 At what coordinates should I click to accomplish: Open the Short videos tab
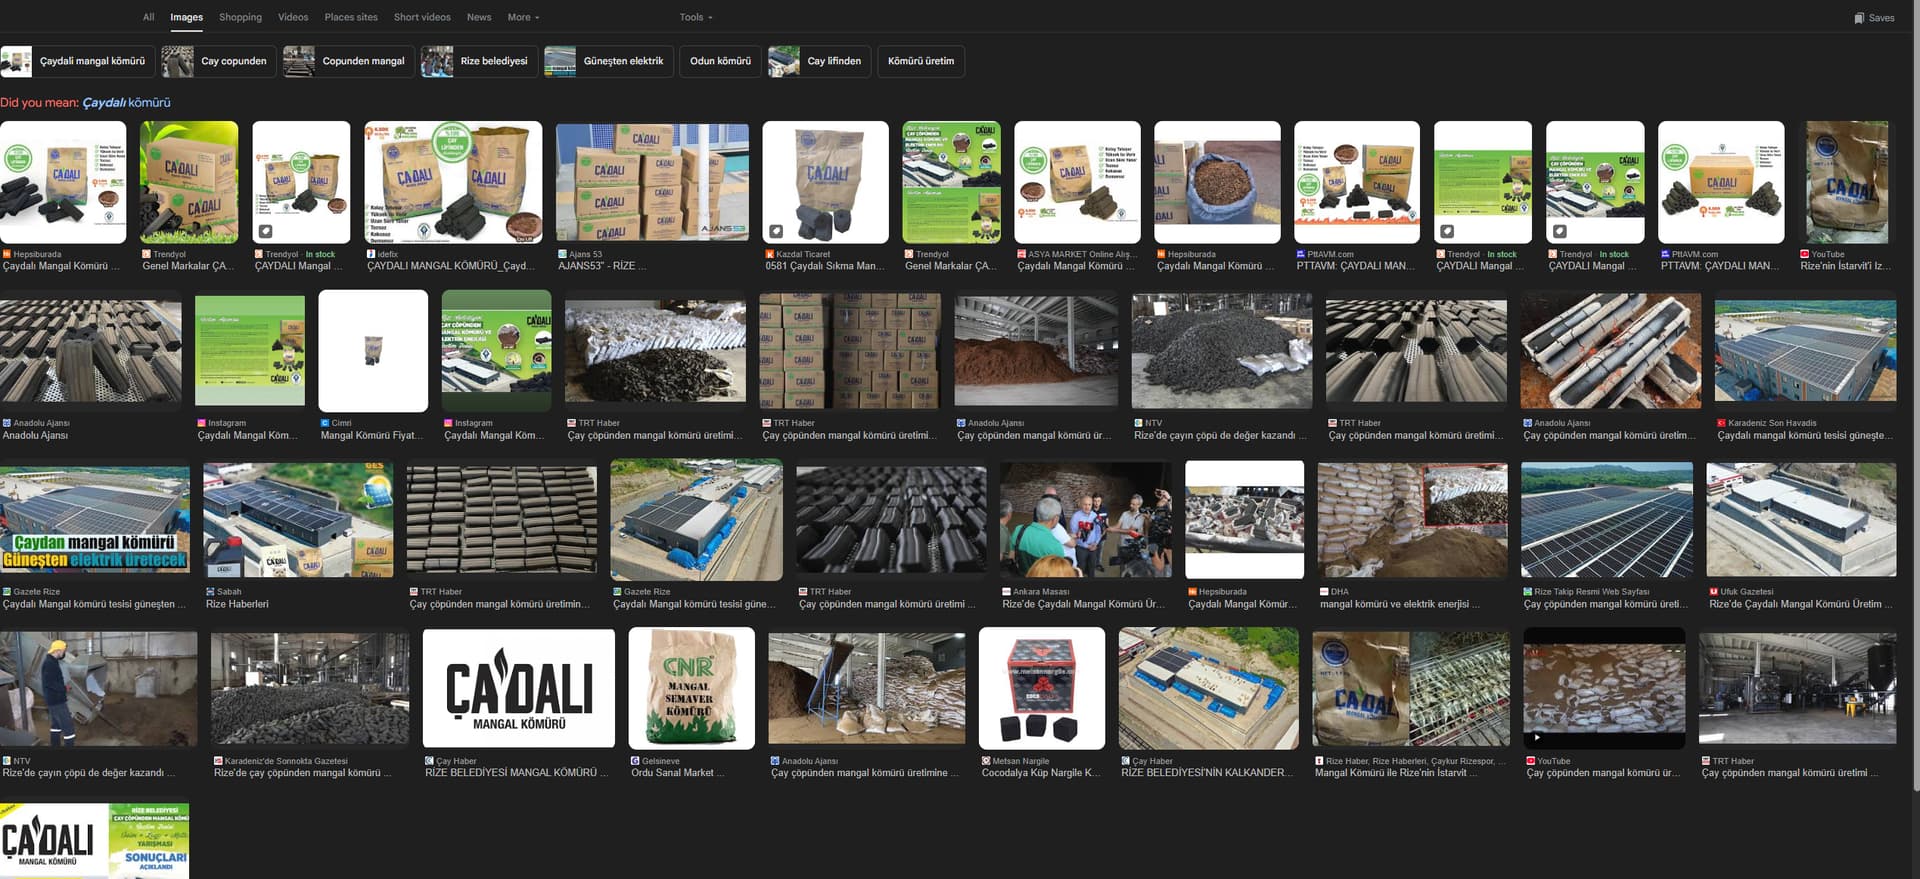(422, 17)
